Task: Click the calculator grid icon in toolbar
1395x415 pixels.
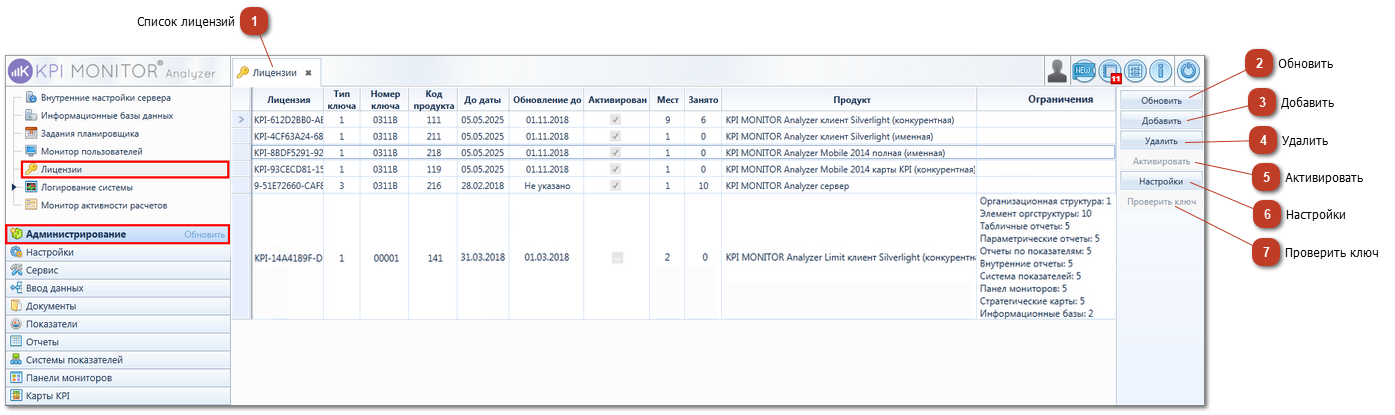Action: [1135, 71]
